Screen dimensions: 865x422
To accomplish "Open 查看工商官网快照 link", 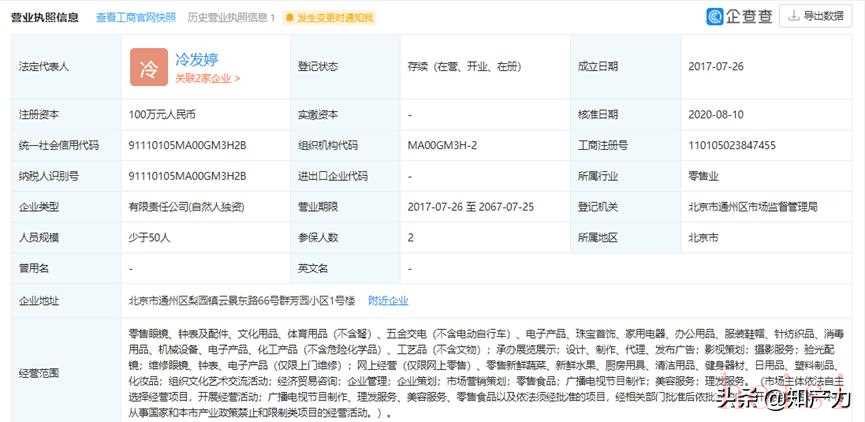I will tap(136, 17).
